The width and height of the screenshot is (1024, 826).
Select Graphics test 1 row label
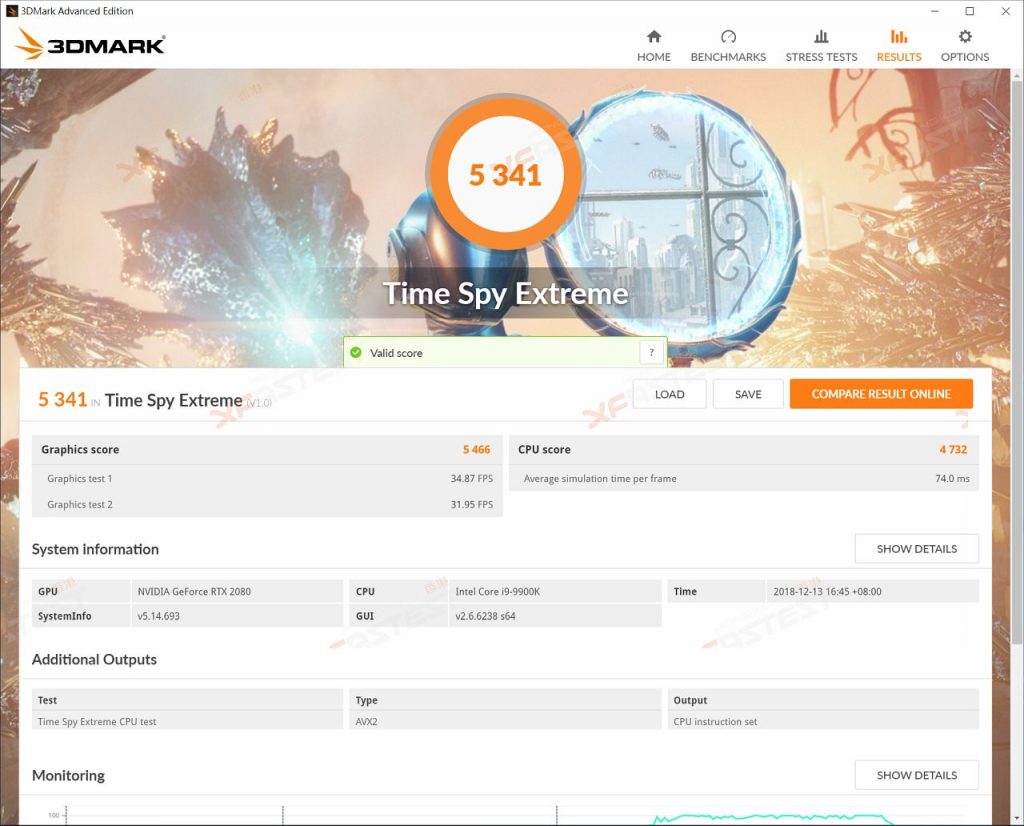(80, 479)
